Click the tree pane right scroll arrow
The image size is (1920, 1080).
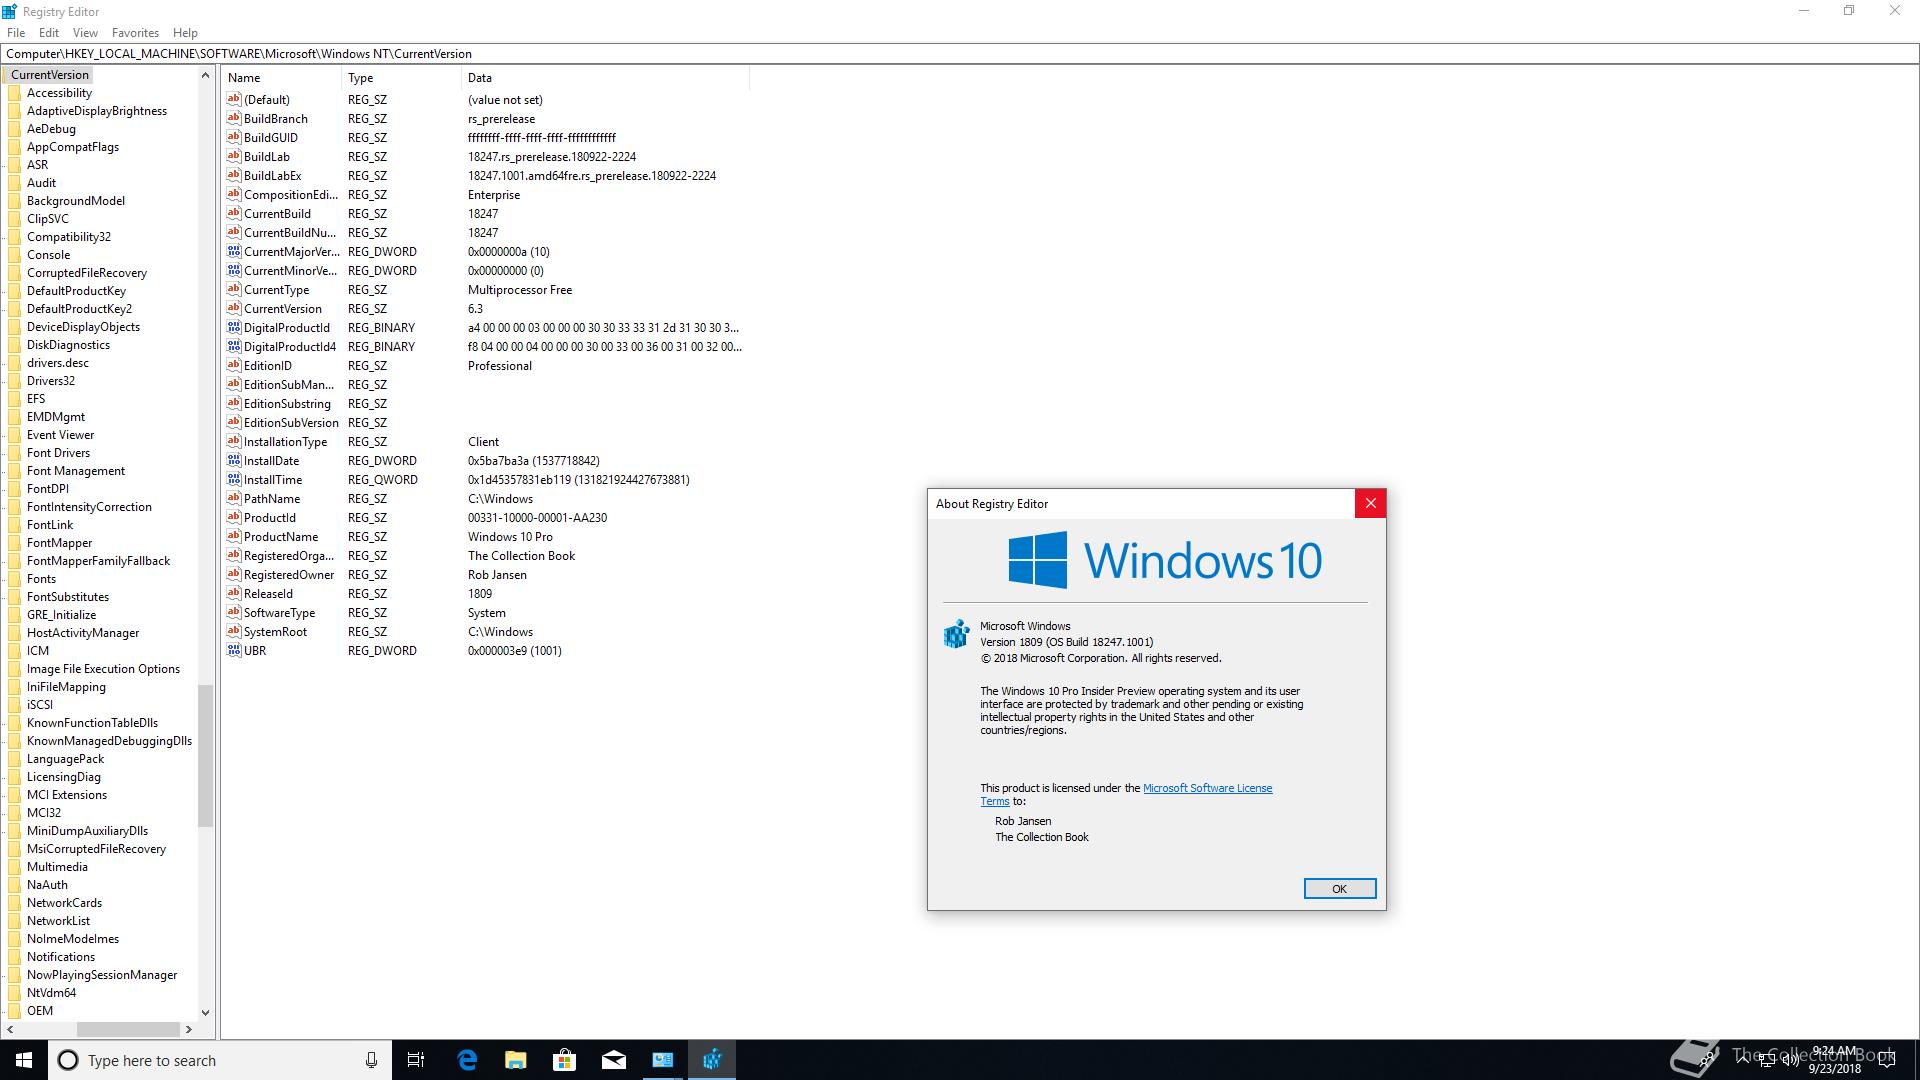(x=188, y=1029)
